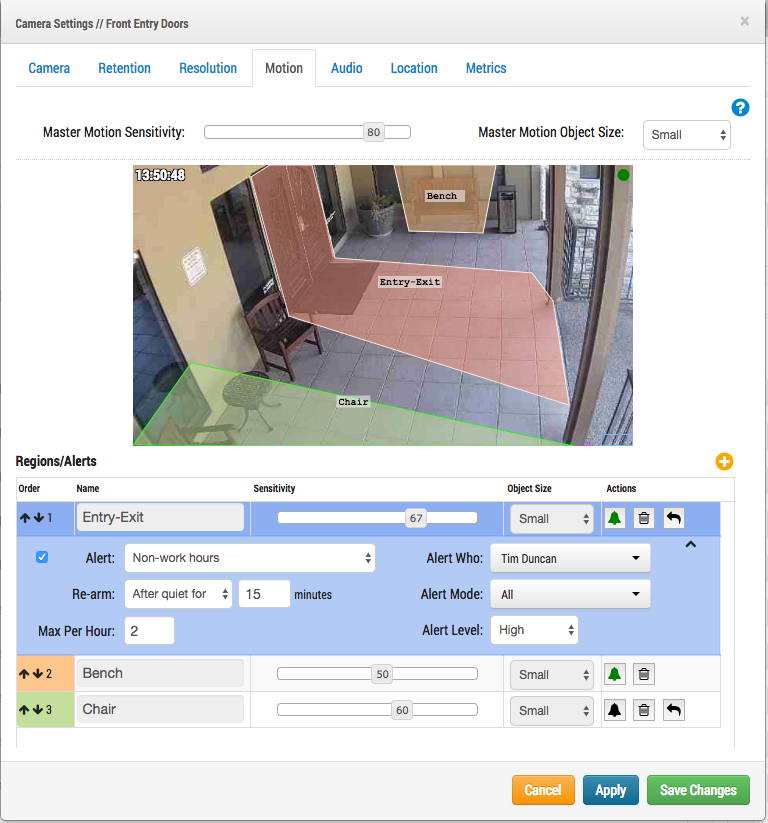This screenshot has width=768, height=823.
Task: Add a new region with the orange plus icon
Action: [x=724, y=461]
